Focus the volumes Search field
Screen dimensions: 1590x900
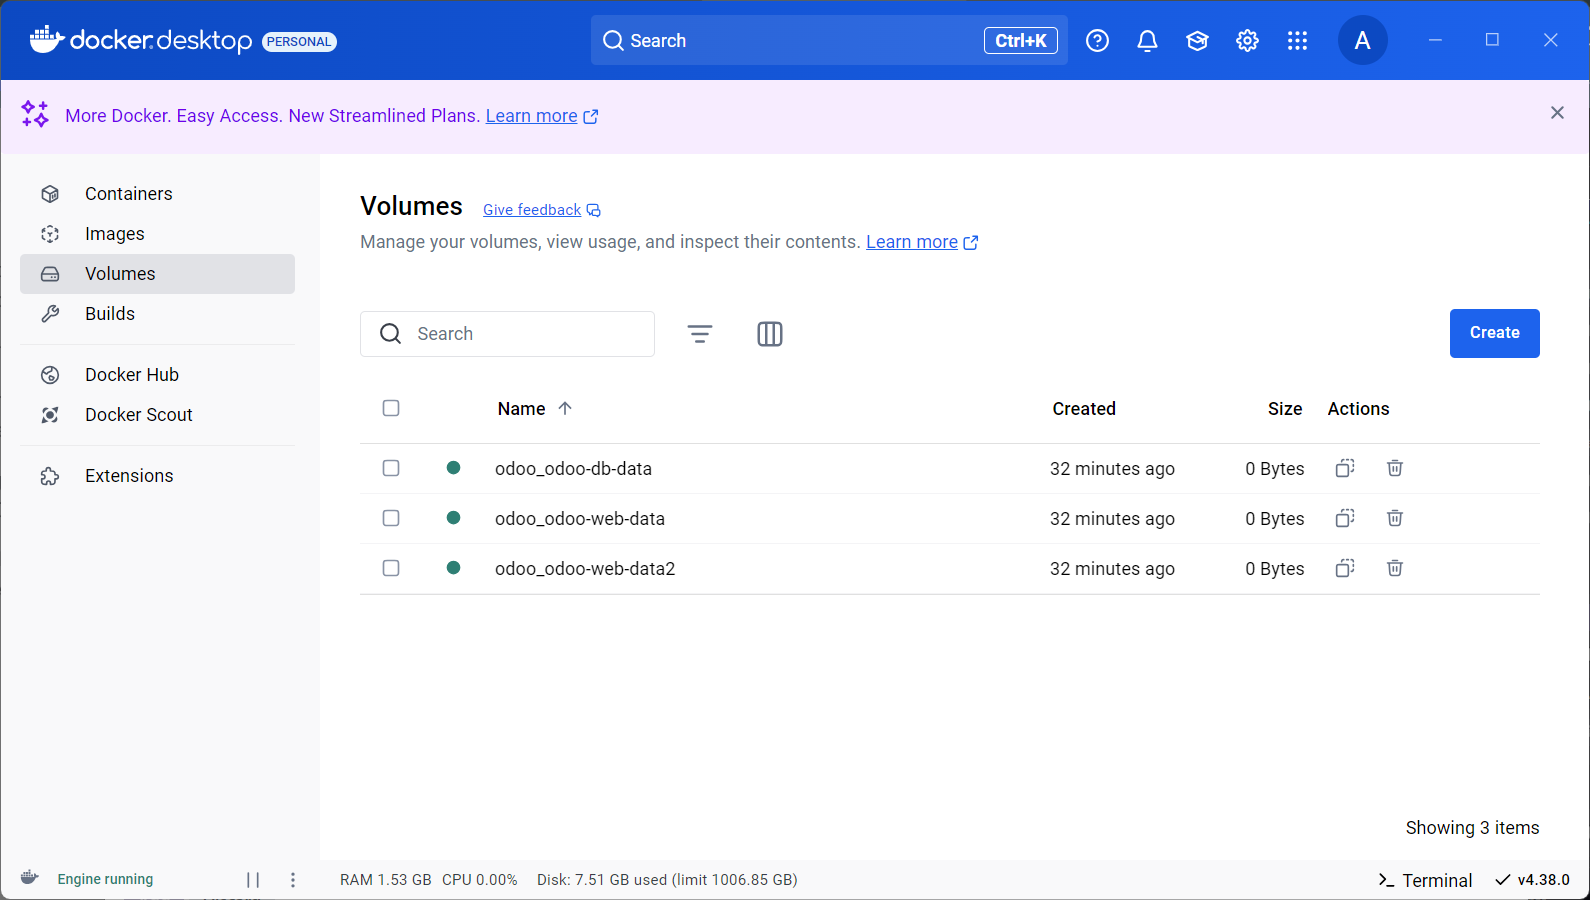[507, 334]
